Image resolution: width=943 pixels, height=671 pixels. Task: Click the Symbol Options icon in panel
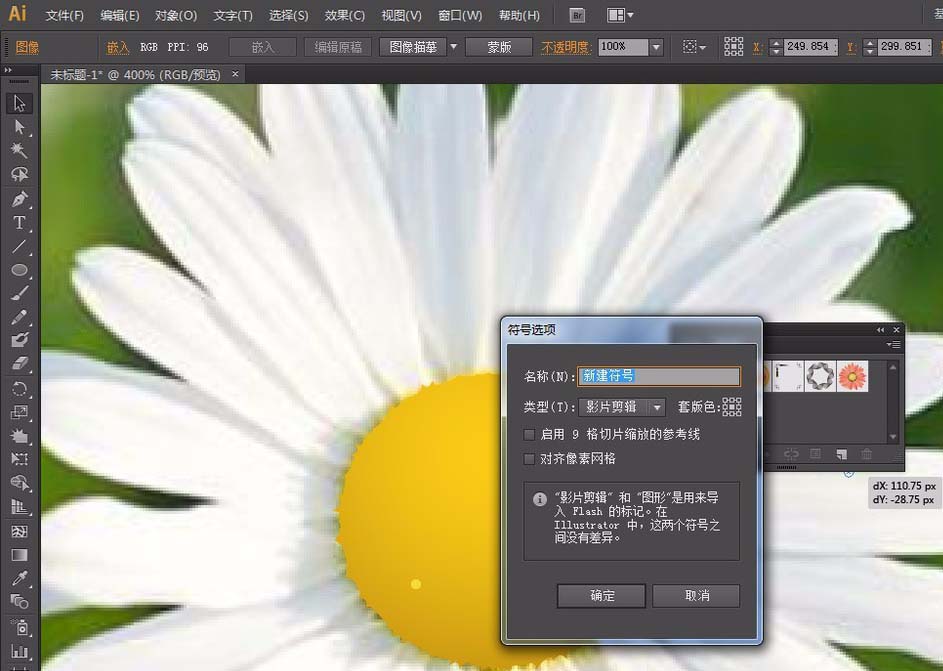[x=816, y=455]
